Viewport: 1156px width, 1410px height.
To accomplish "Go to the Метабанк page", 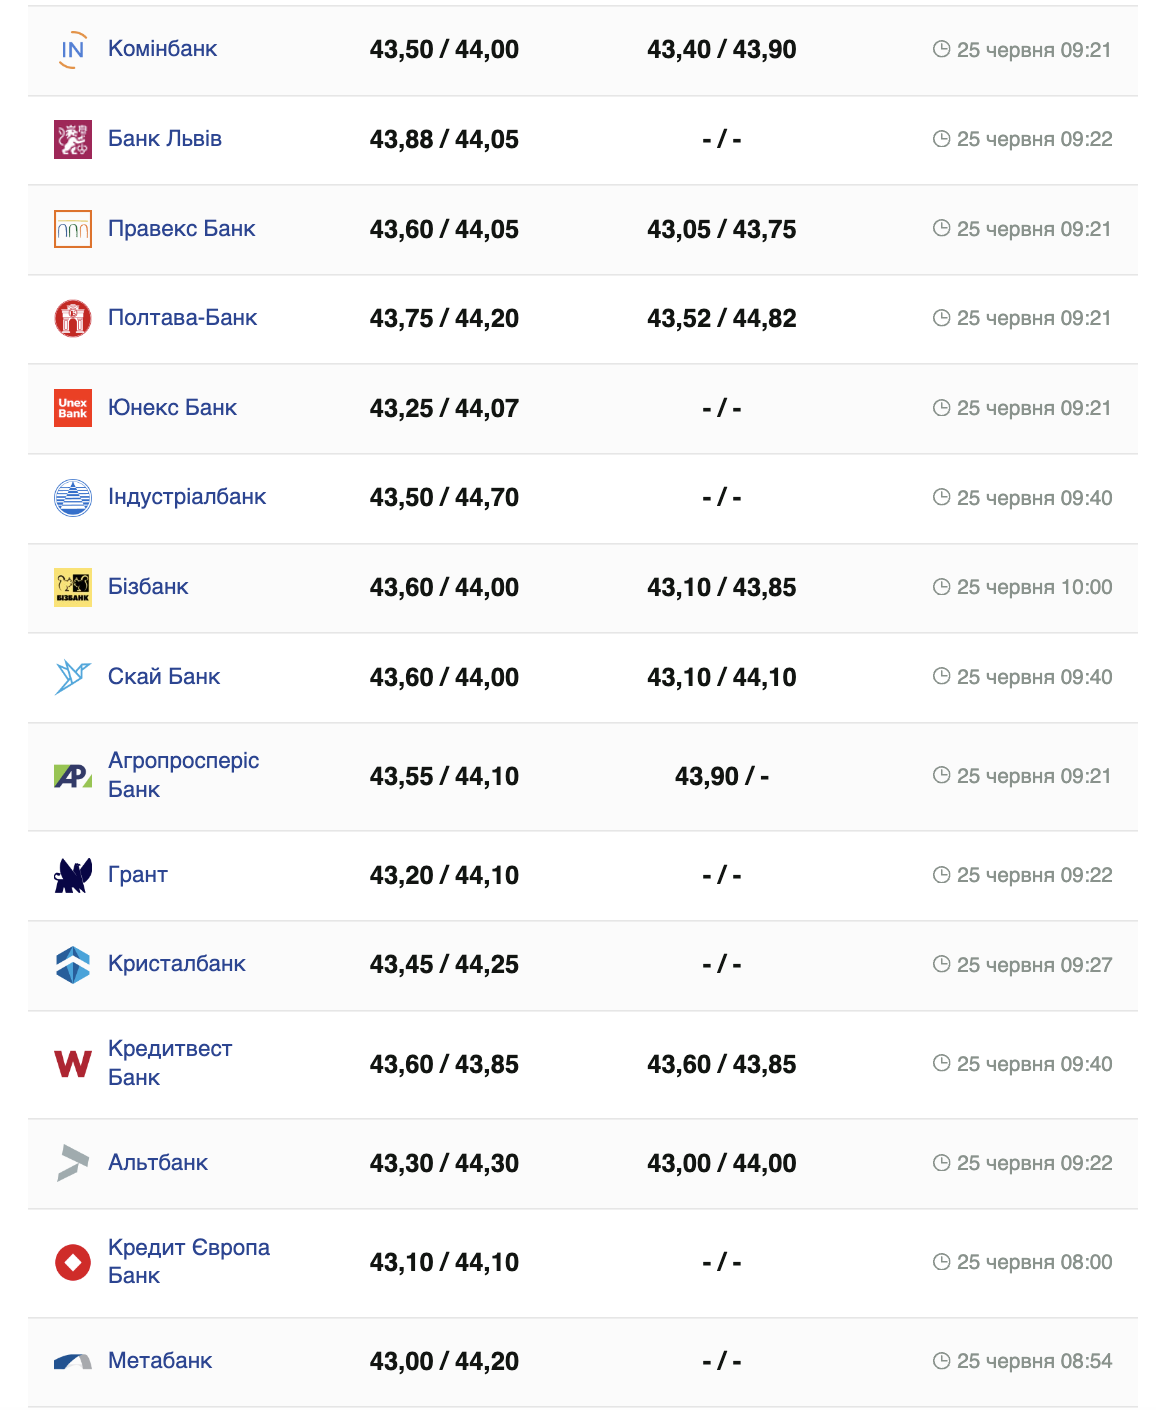I will [x=160, y=1361].
